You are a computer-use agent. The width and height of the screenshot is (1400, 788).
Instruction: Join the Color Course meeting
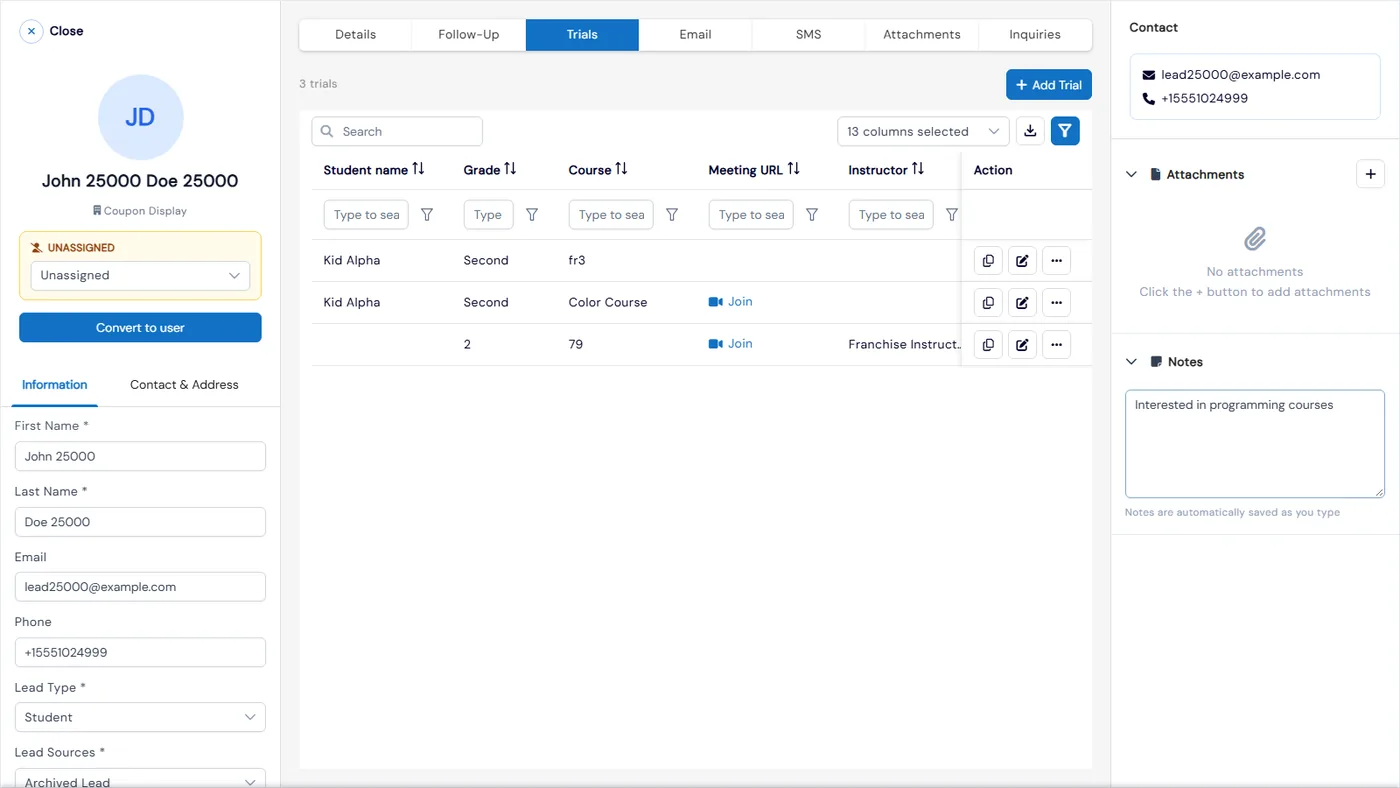tap(731, 302)
